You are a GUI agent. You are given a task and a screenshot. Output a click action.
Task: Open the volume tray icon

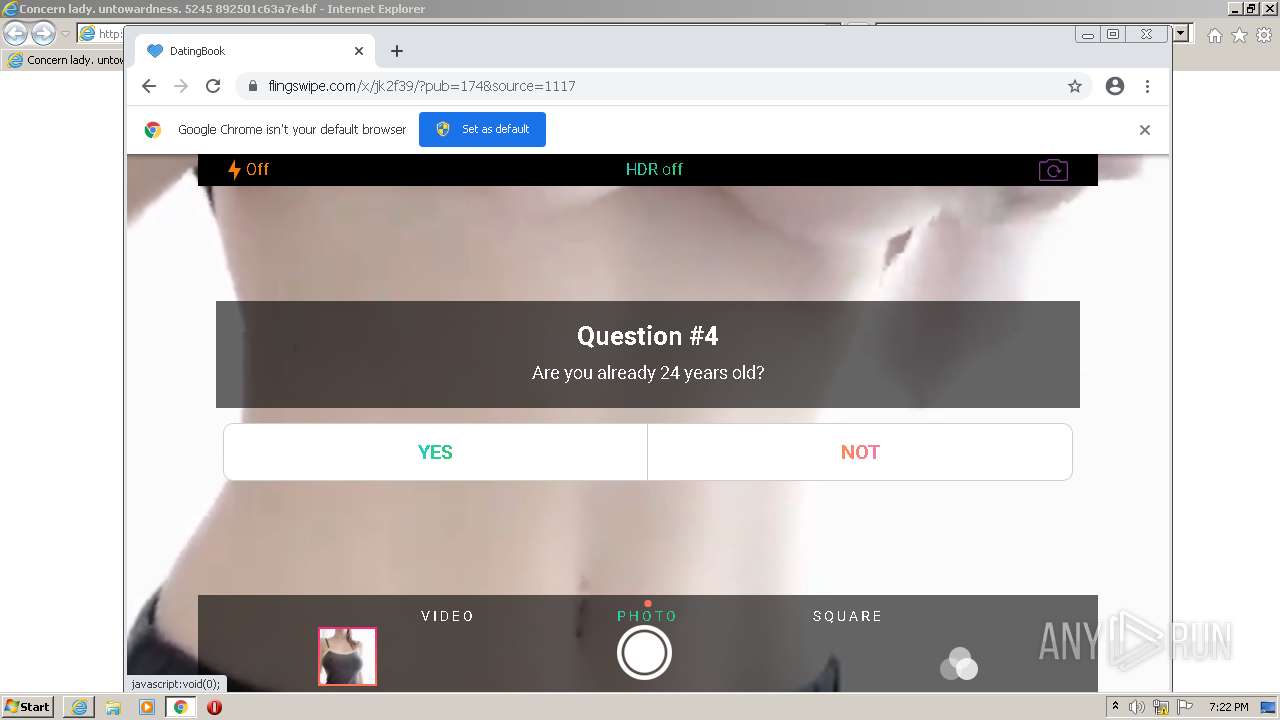1137,707
